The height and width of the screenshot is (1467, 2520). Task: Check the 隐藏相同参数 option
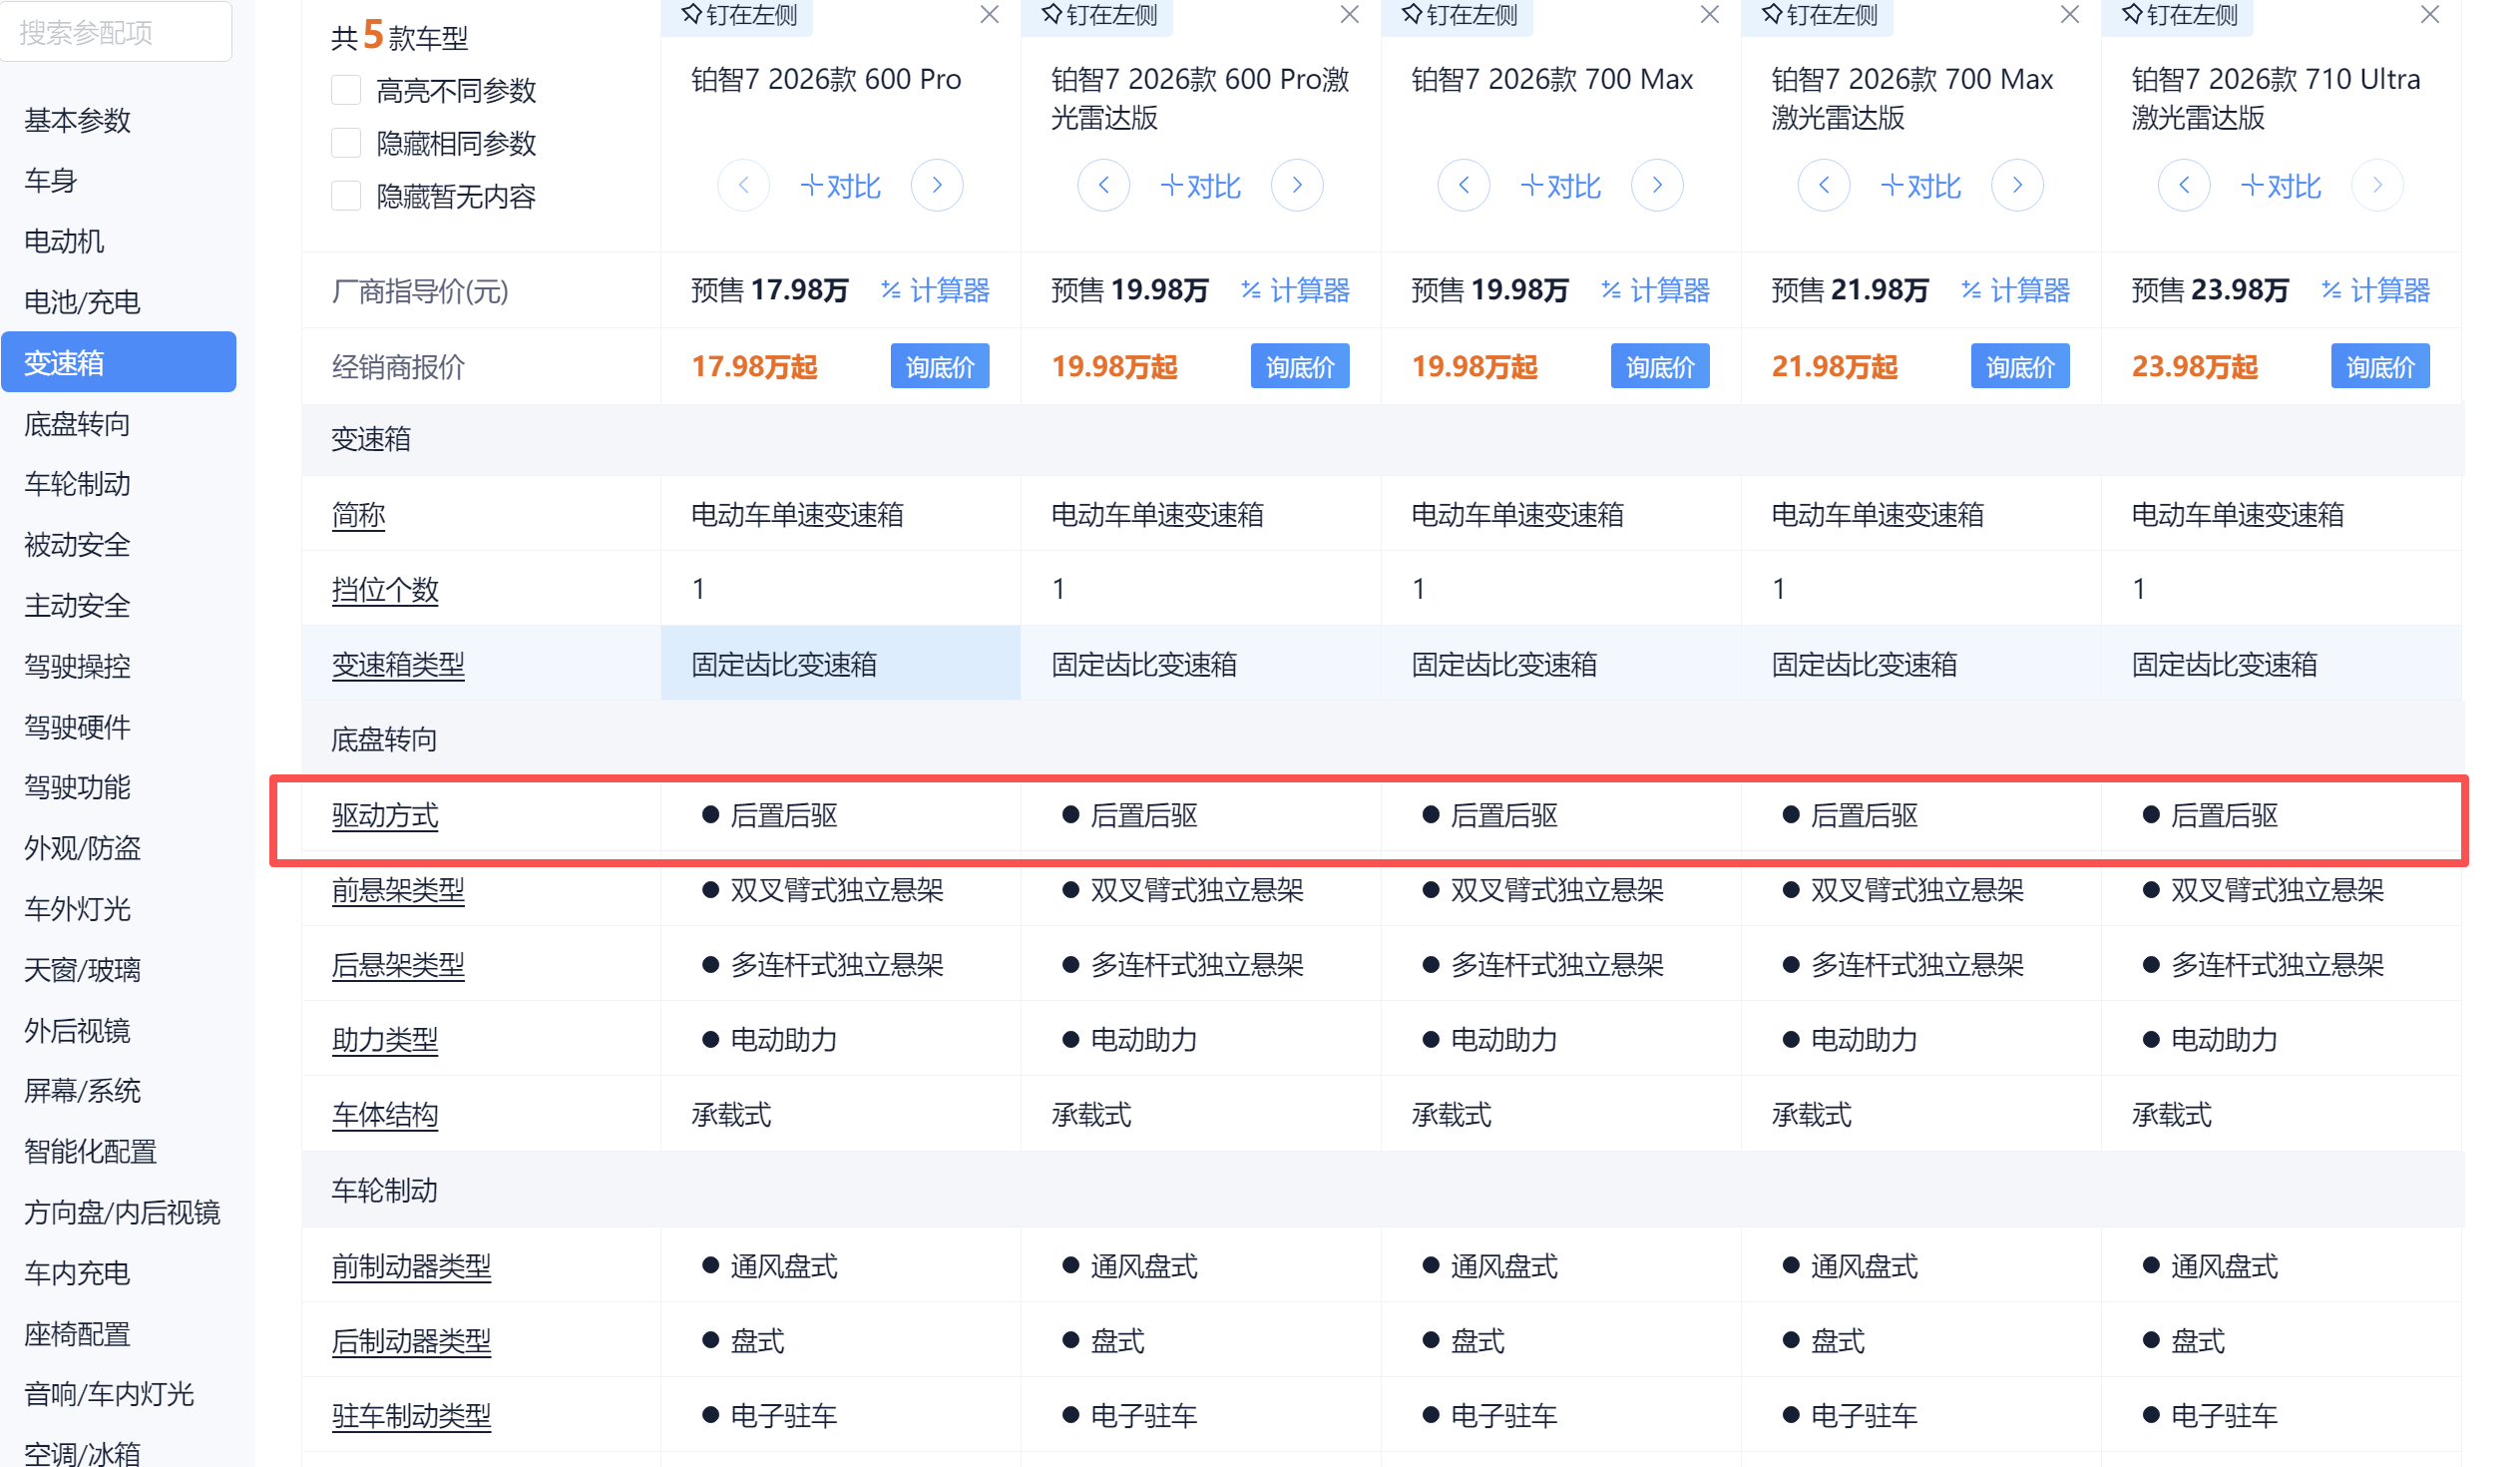(x=346, y=143)
